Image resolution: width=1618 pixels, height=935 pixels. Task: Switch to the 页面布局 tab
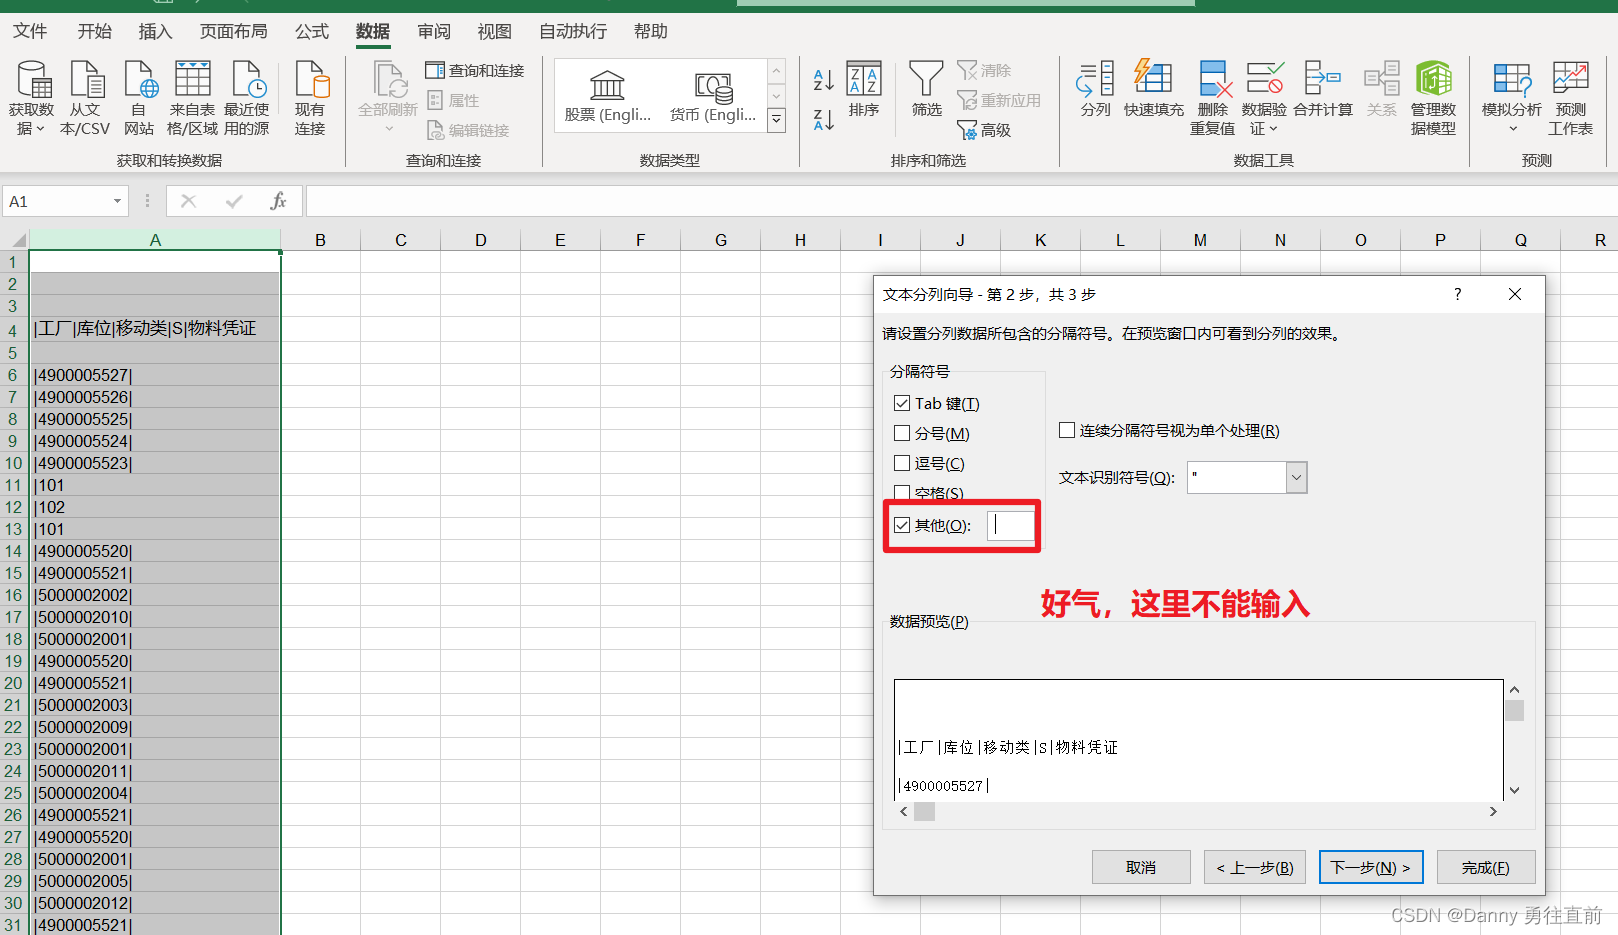234,31
